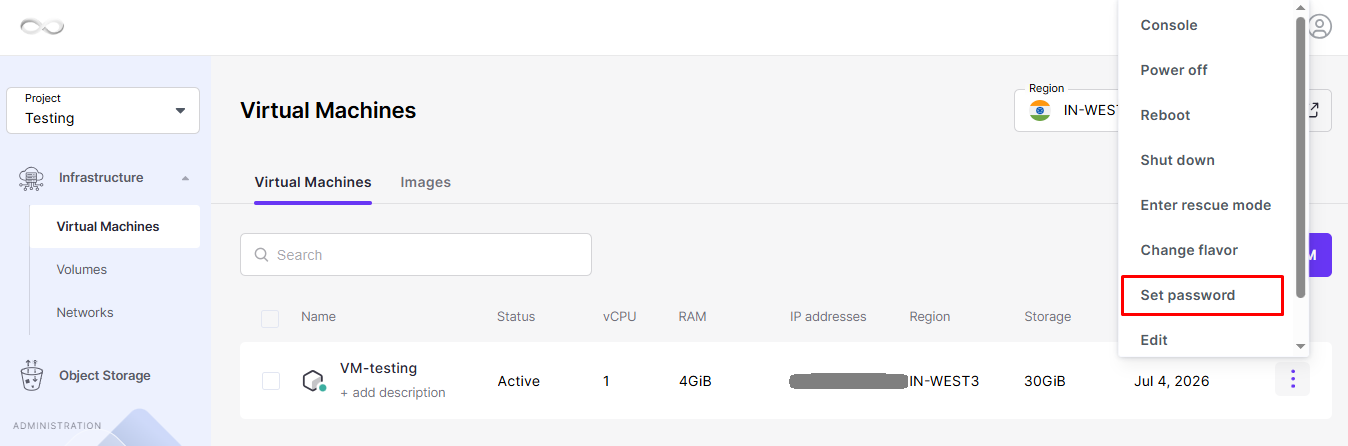This screenshot has width=1348, height=446.
Task: Focus the Search input field
Action: 416,255
